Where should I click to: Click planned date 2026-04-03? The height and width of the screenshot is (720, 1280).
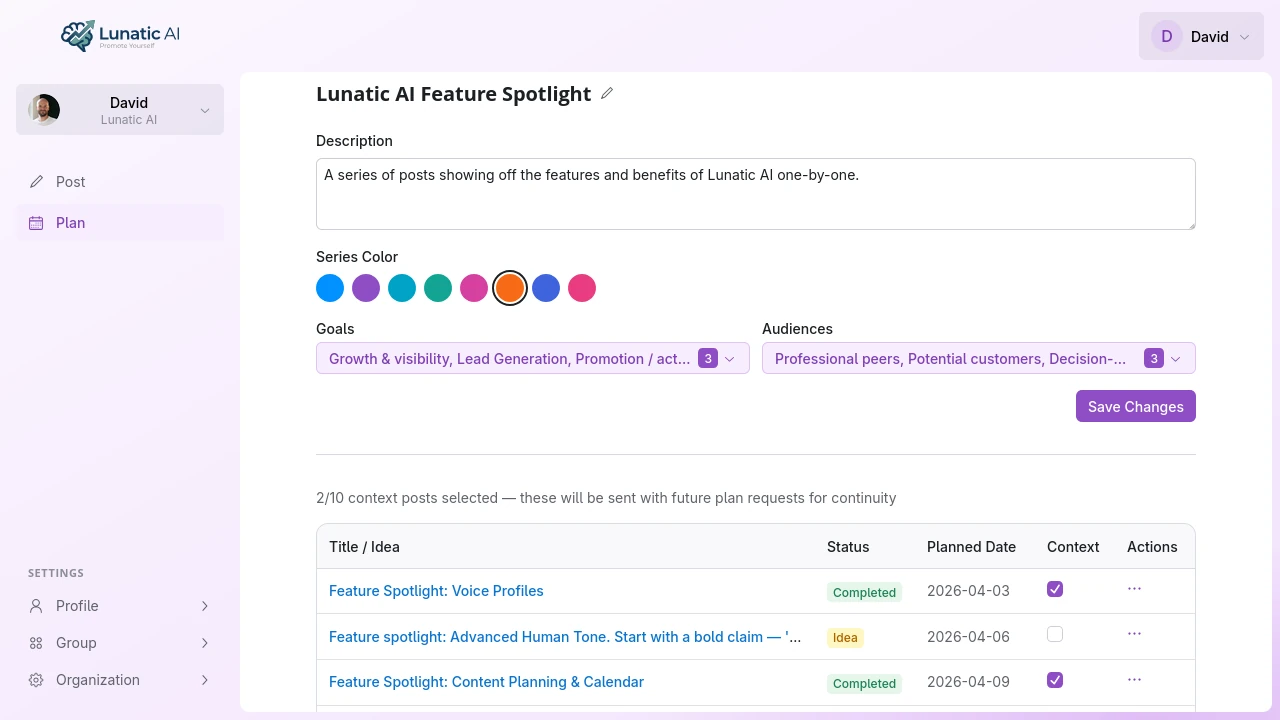968,591
